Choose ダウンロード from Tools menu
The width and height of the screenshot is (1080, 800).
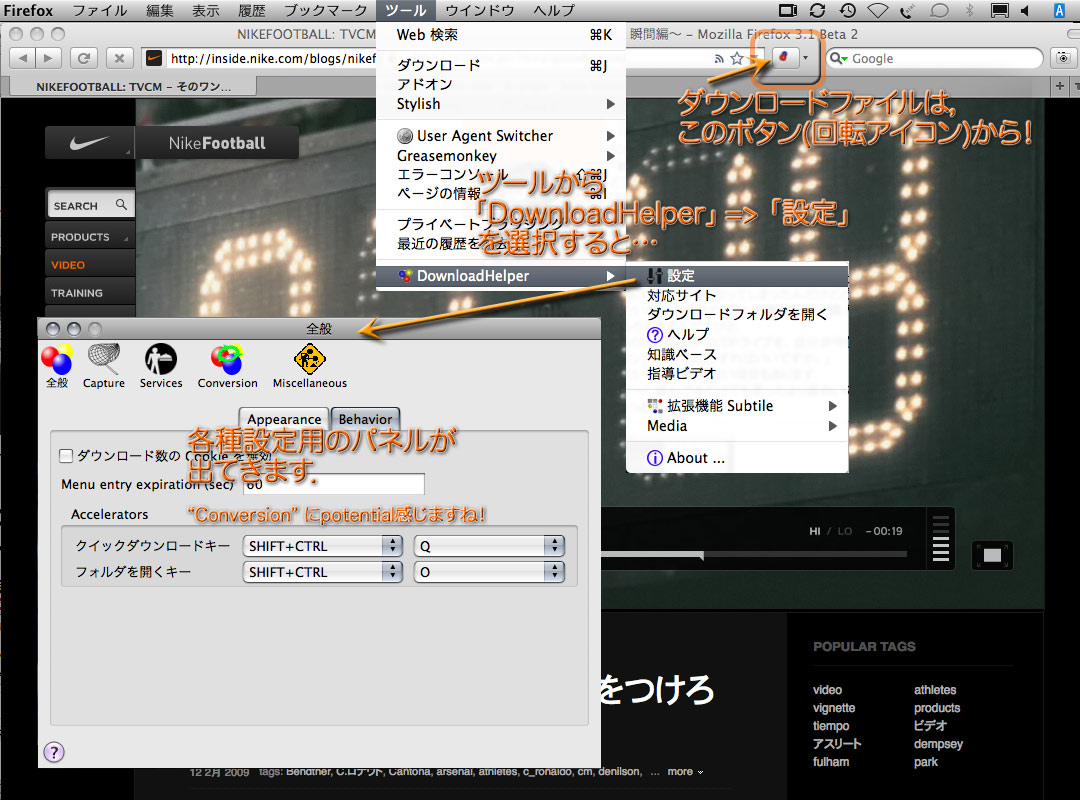pyautogui.click(x=501, y=65)
